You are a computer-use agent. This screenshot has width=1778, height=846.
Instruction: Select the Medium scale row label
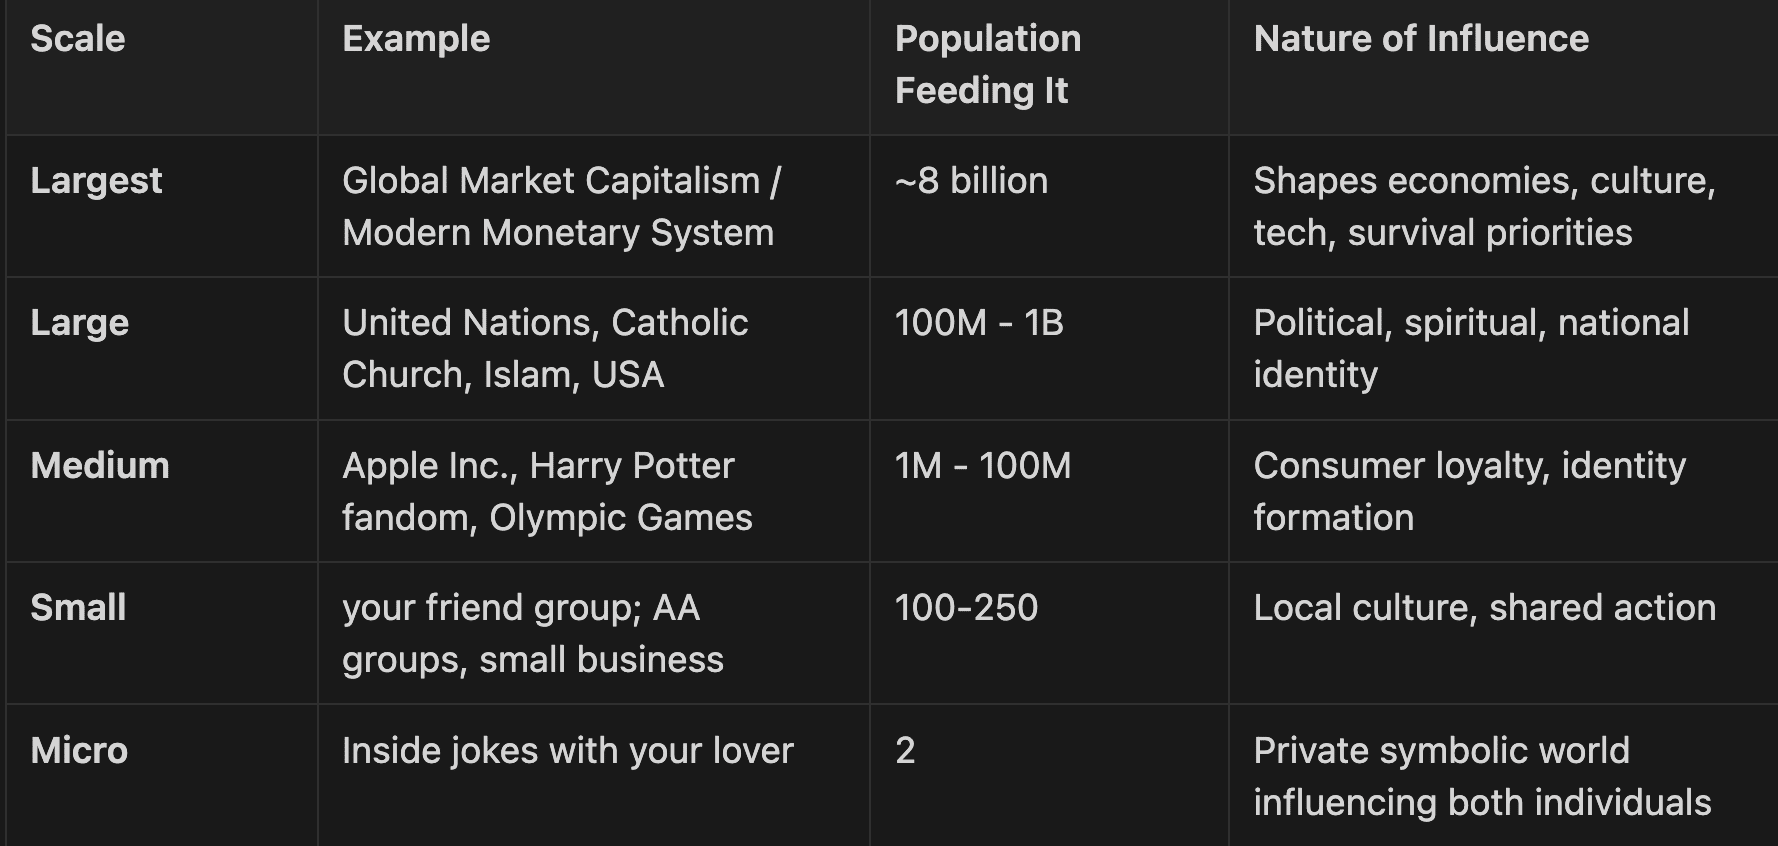tap(100, 466)
